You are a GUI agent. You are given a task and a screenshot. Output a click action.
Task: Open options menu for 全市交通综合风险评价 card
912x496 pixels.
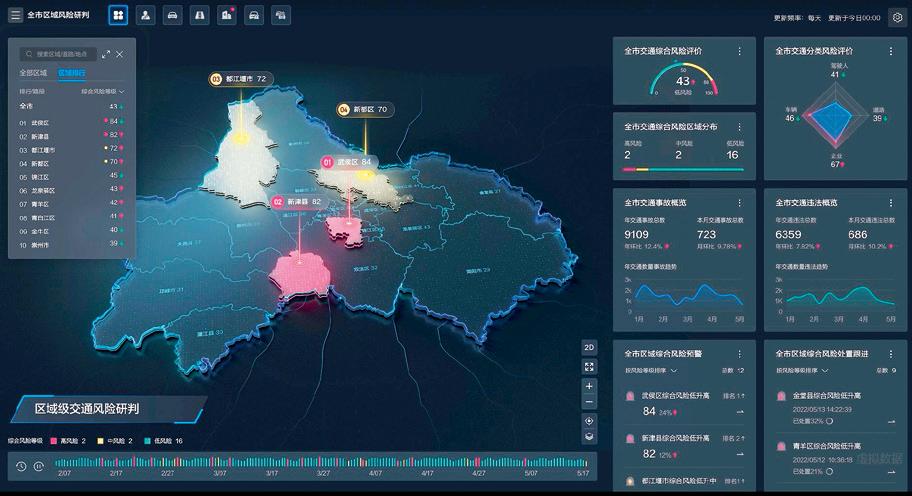(739, 51)
